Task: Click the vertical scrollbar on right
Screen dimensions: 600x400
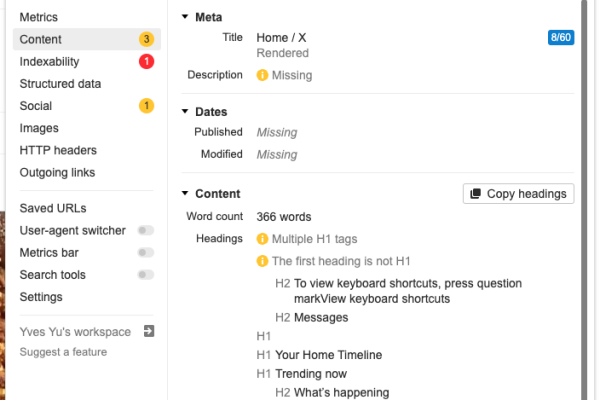Action: coord(584,200)
